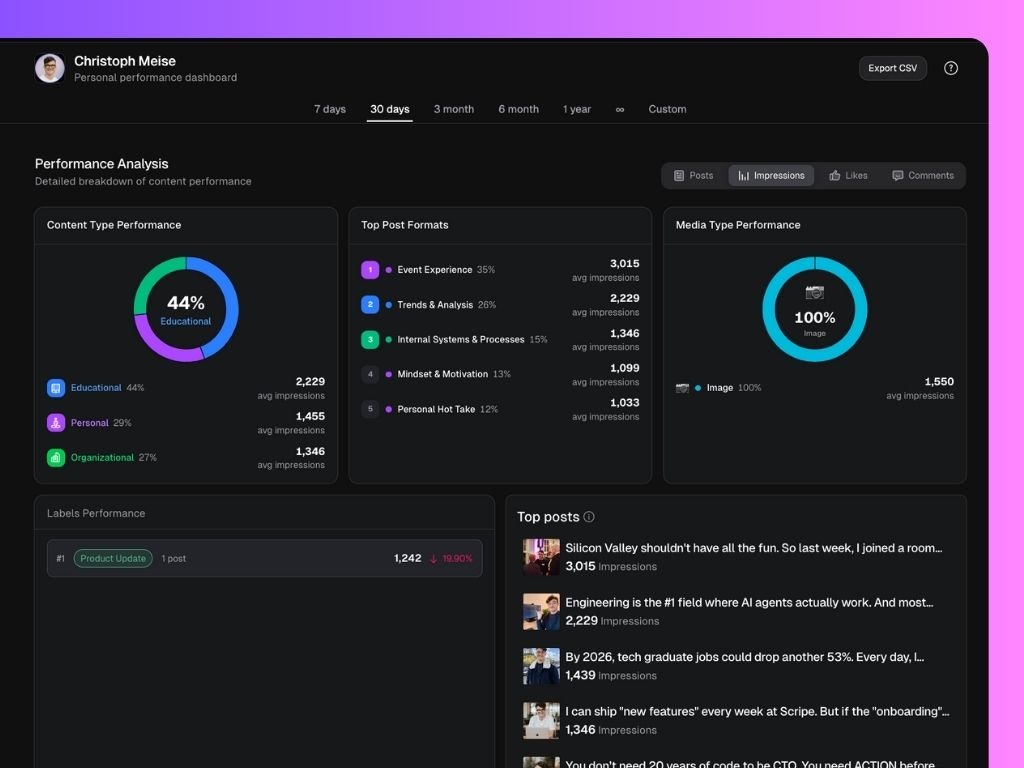This screenshot has height=768, width=1024.
Task: Toggle the Posts metric view
Action: [692, 175]
